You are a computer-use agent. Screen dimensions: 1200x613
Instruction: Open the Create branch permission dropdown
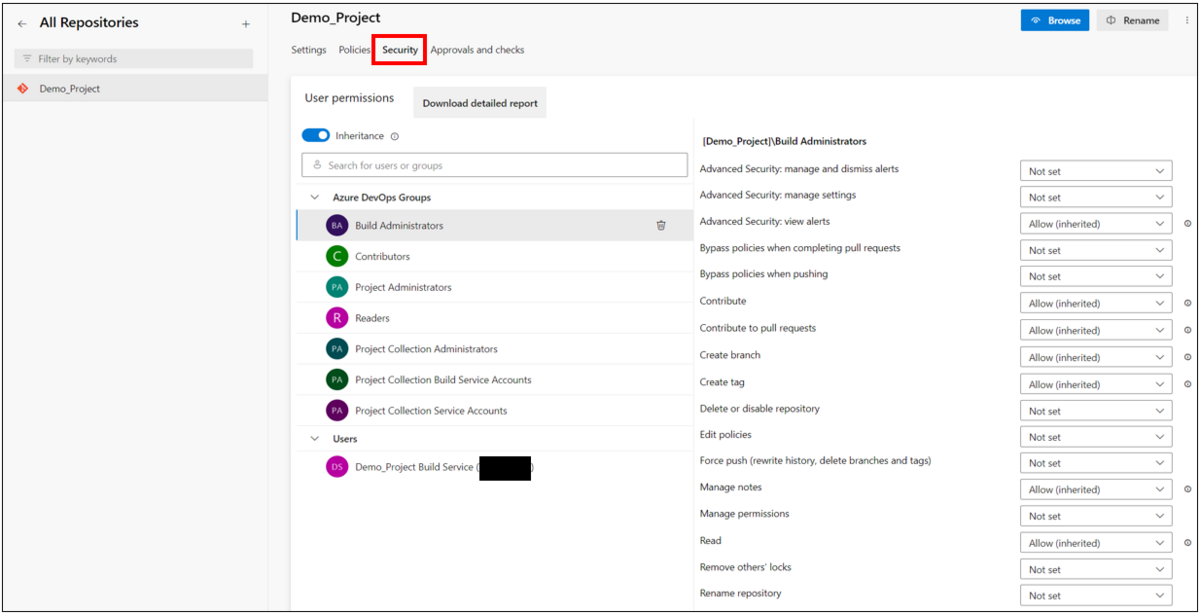1096,357
